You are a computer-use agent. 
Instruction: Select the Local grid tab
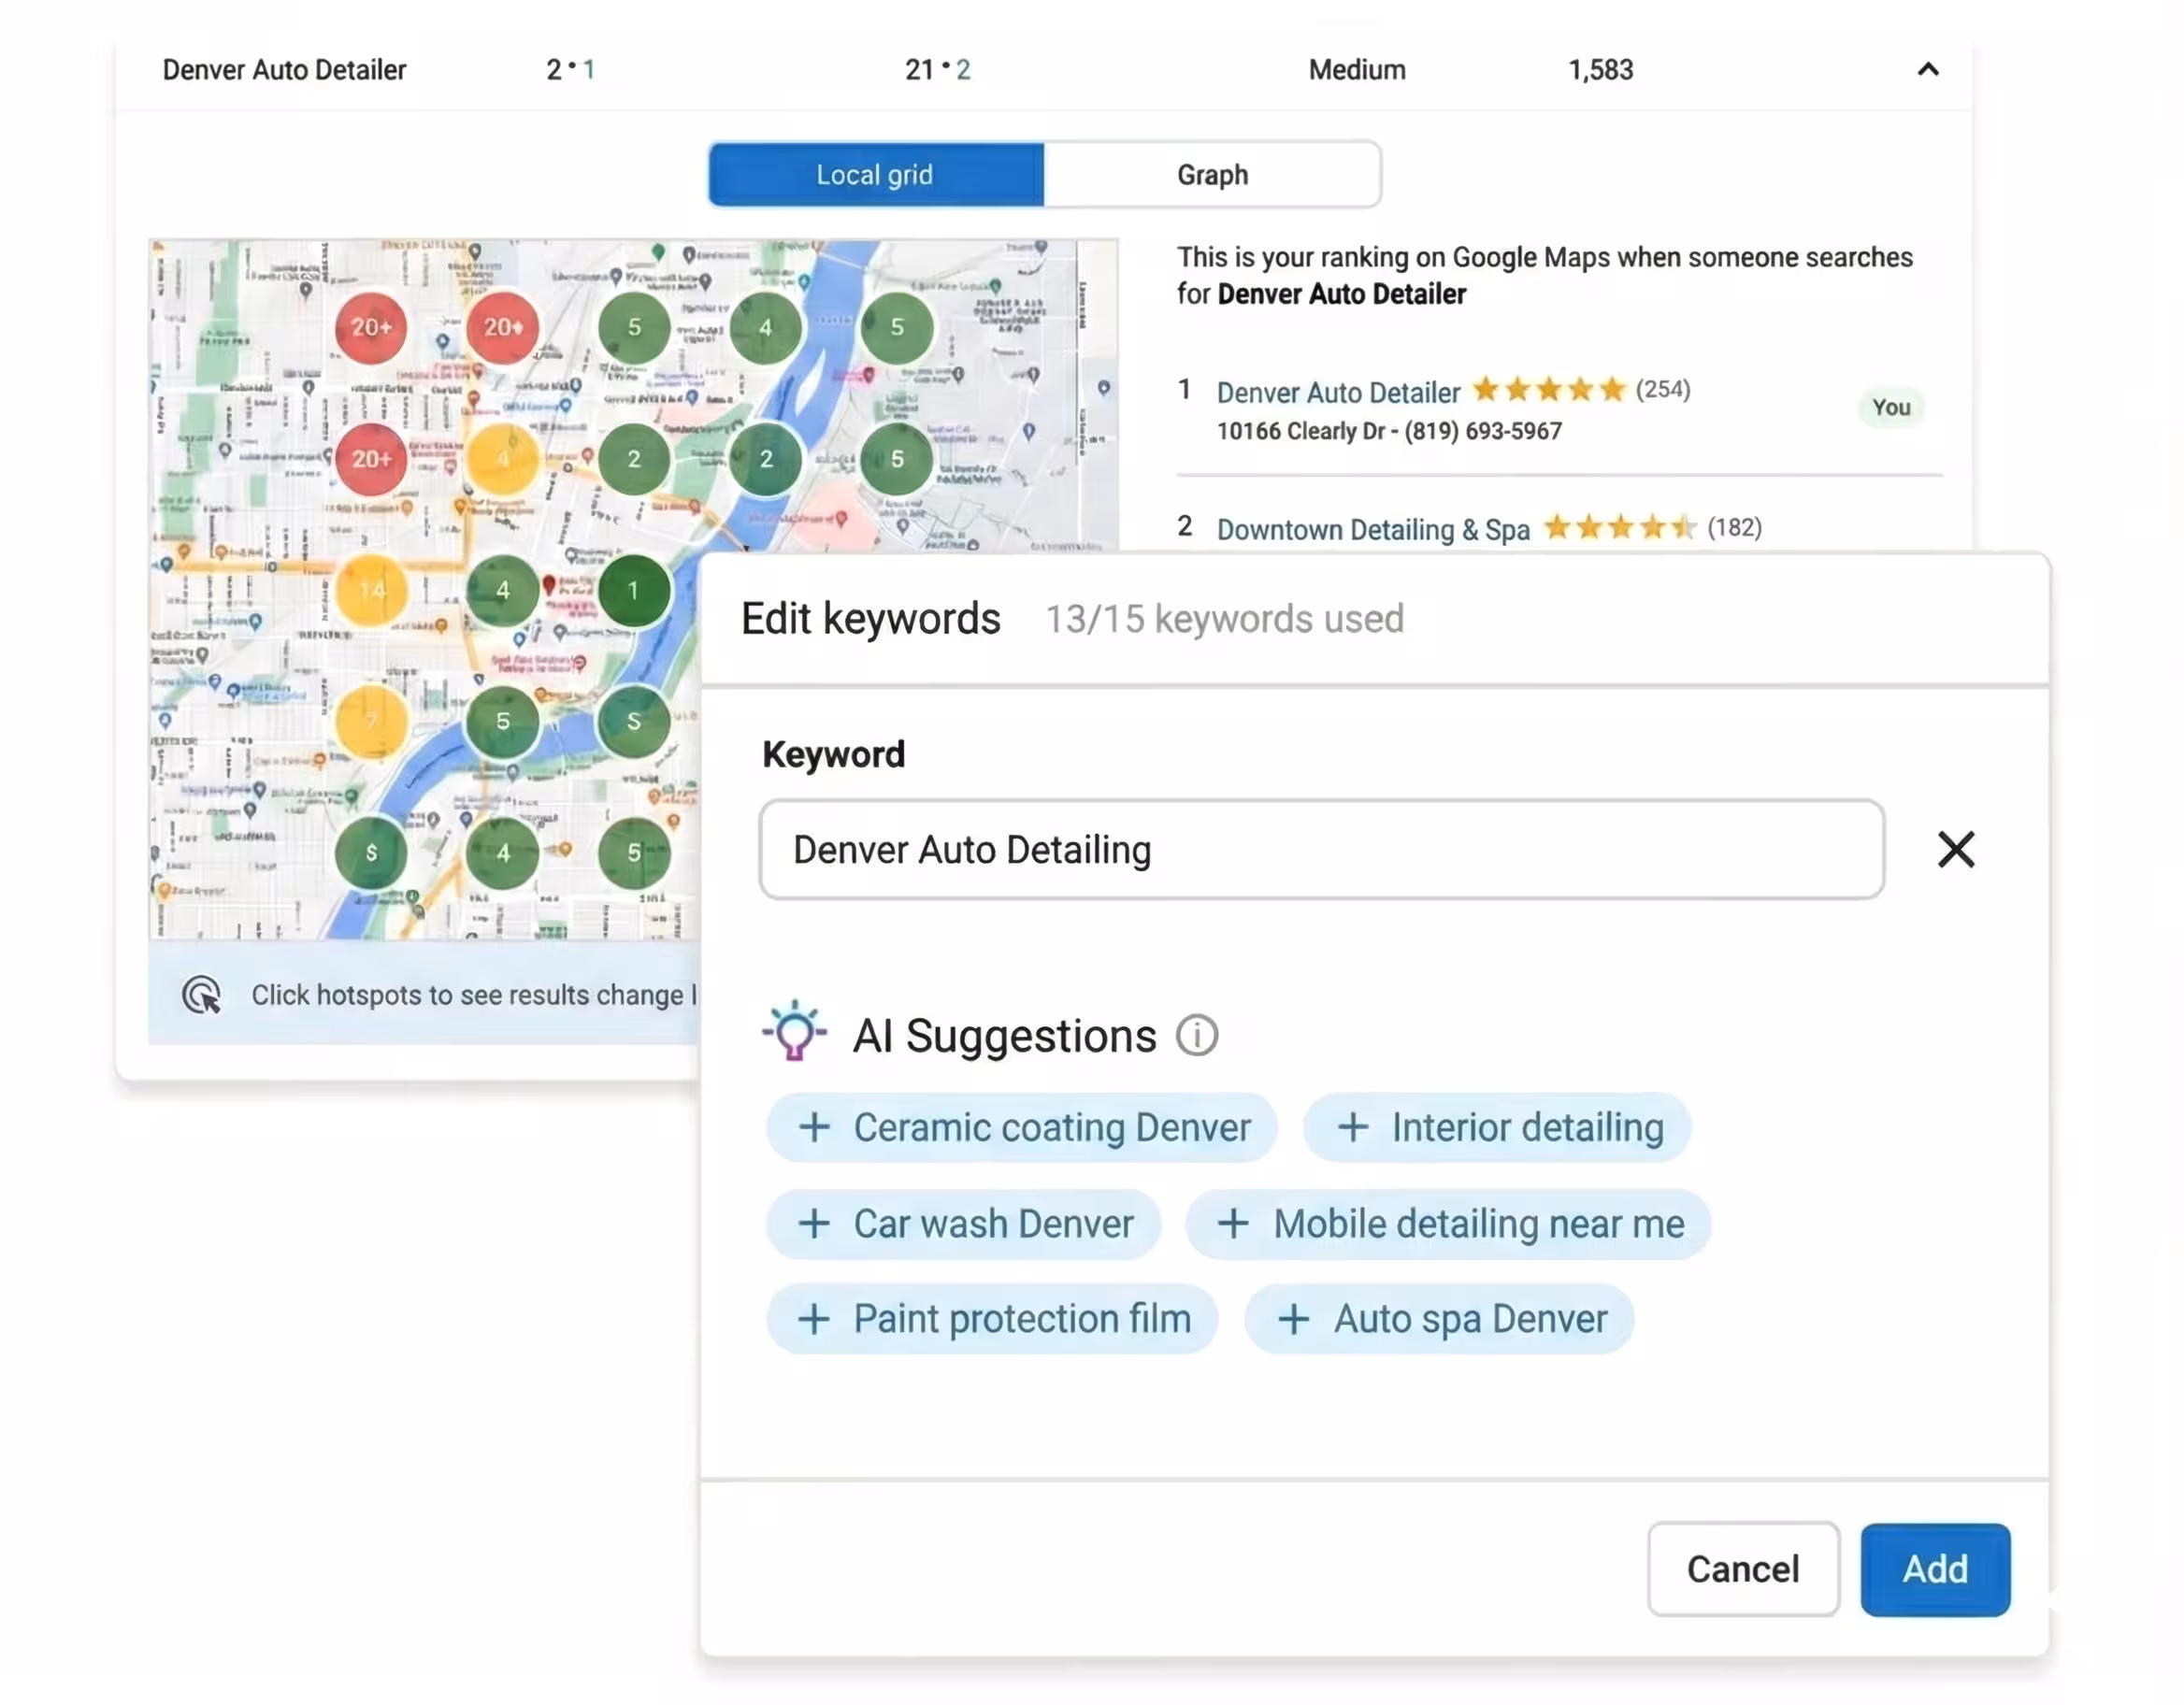875,175
